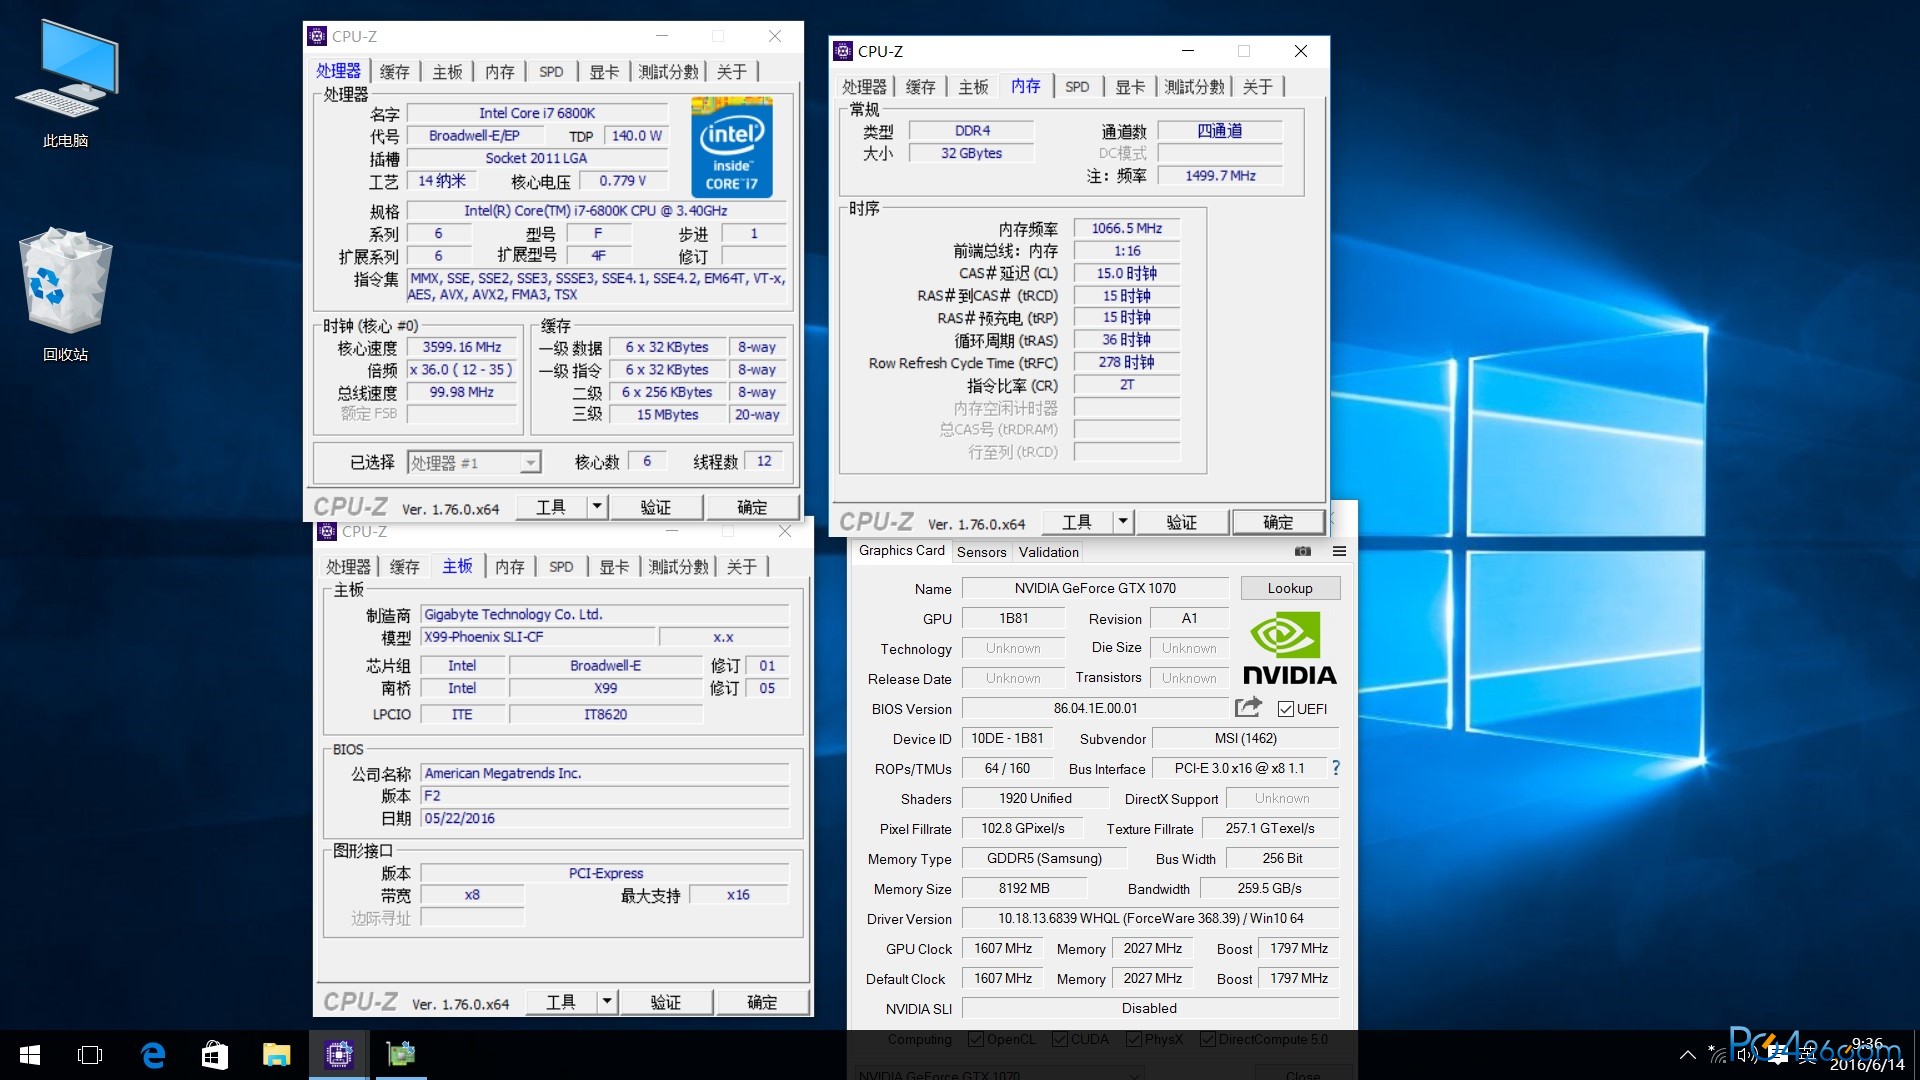Click the 8192 MB memory size value in GPU-Z
1920x1080 pixels.
[1024, 888]
